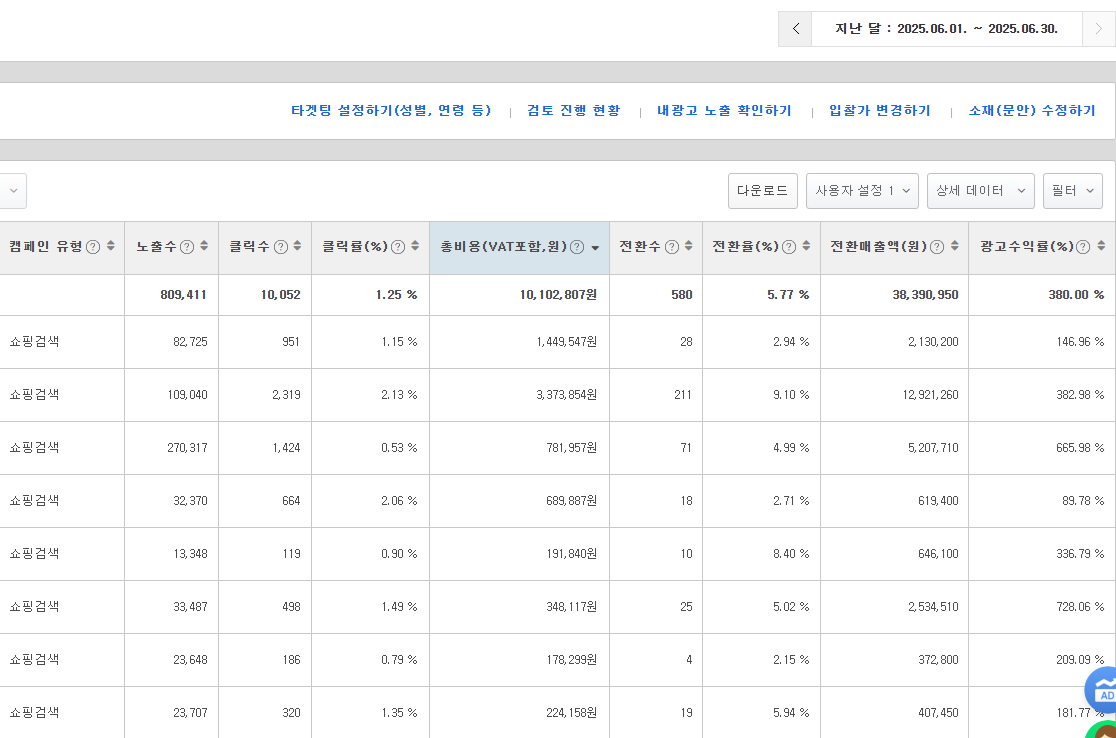Open the 필터 dropdown menu
The width and height of the screenshot is (1116, 738).
(1072, 191)
